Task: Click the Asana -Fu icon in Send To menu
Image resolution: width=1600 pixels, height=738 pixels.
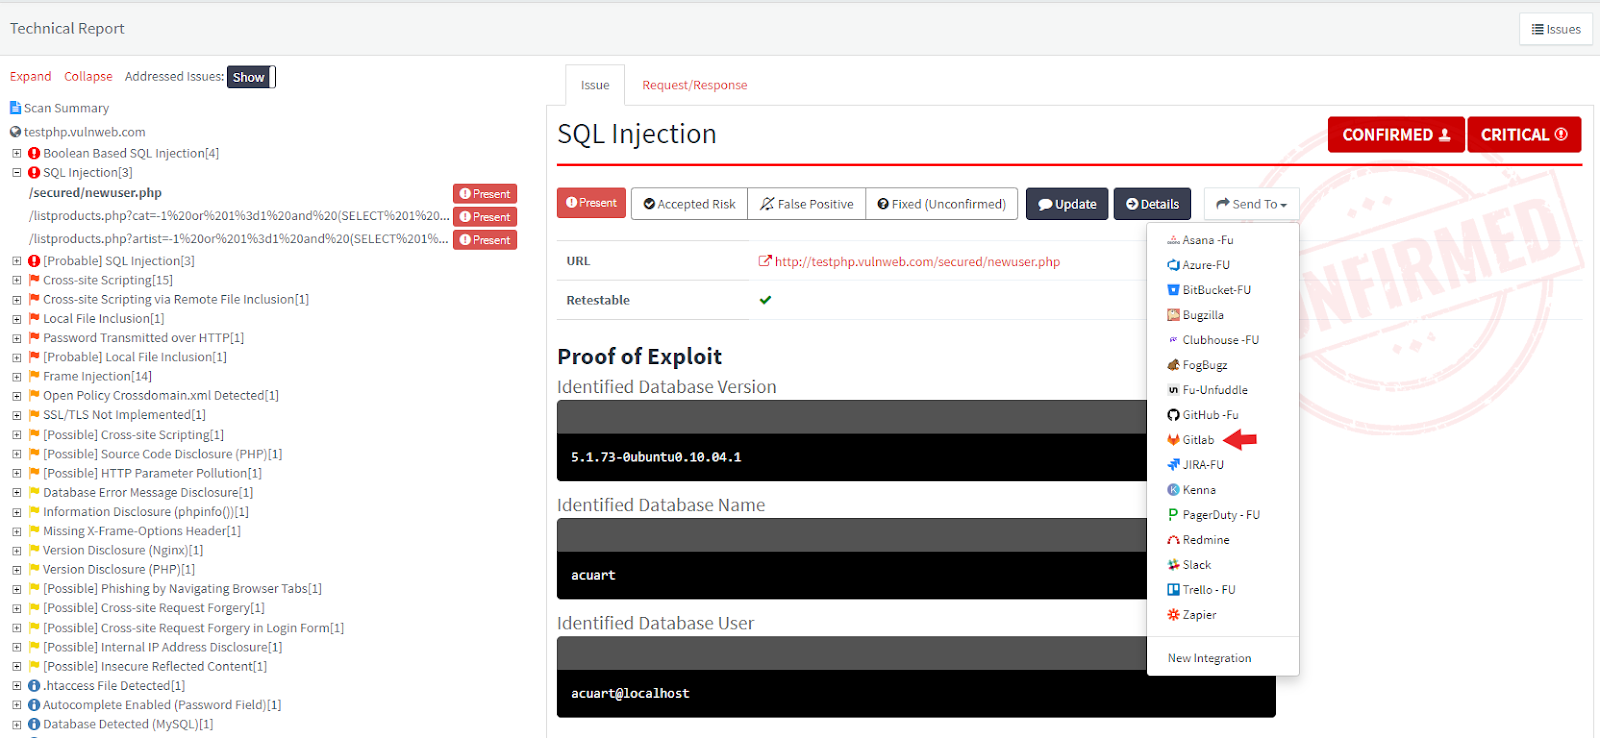Action: tap(1173, 240)
